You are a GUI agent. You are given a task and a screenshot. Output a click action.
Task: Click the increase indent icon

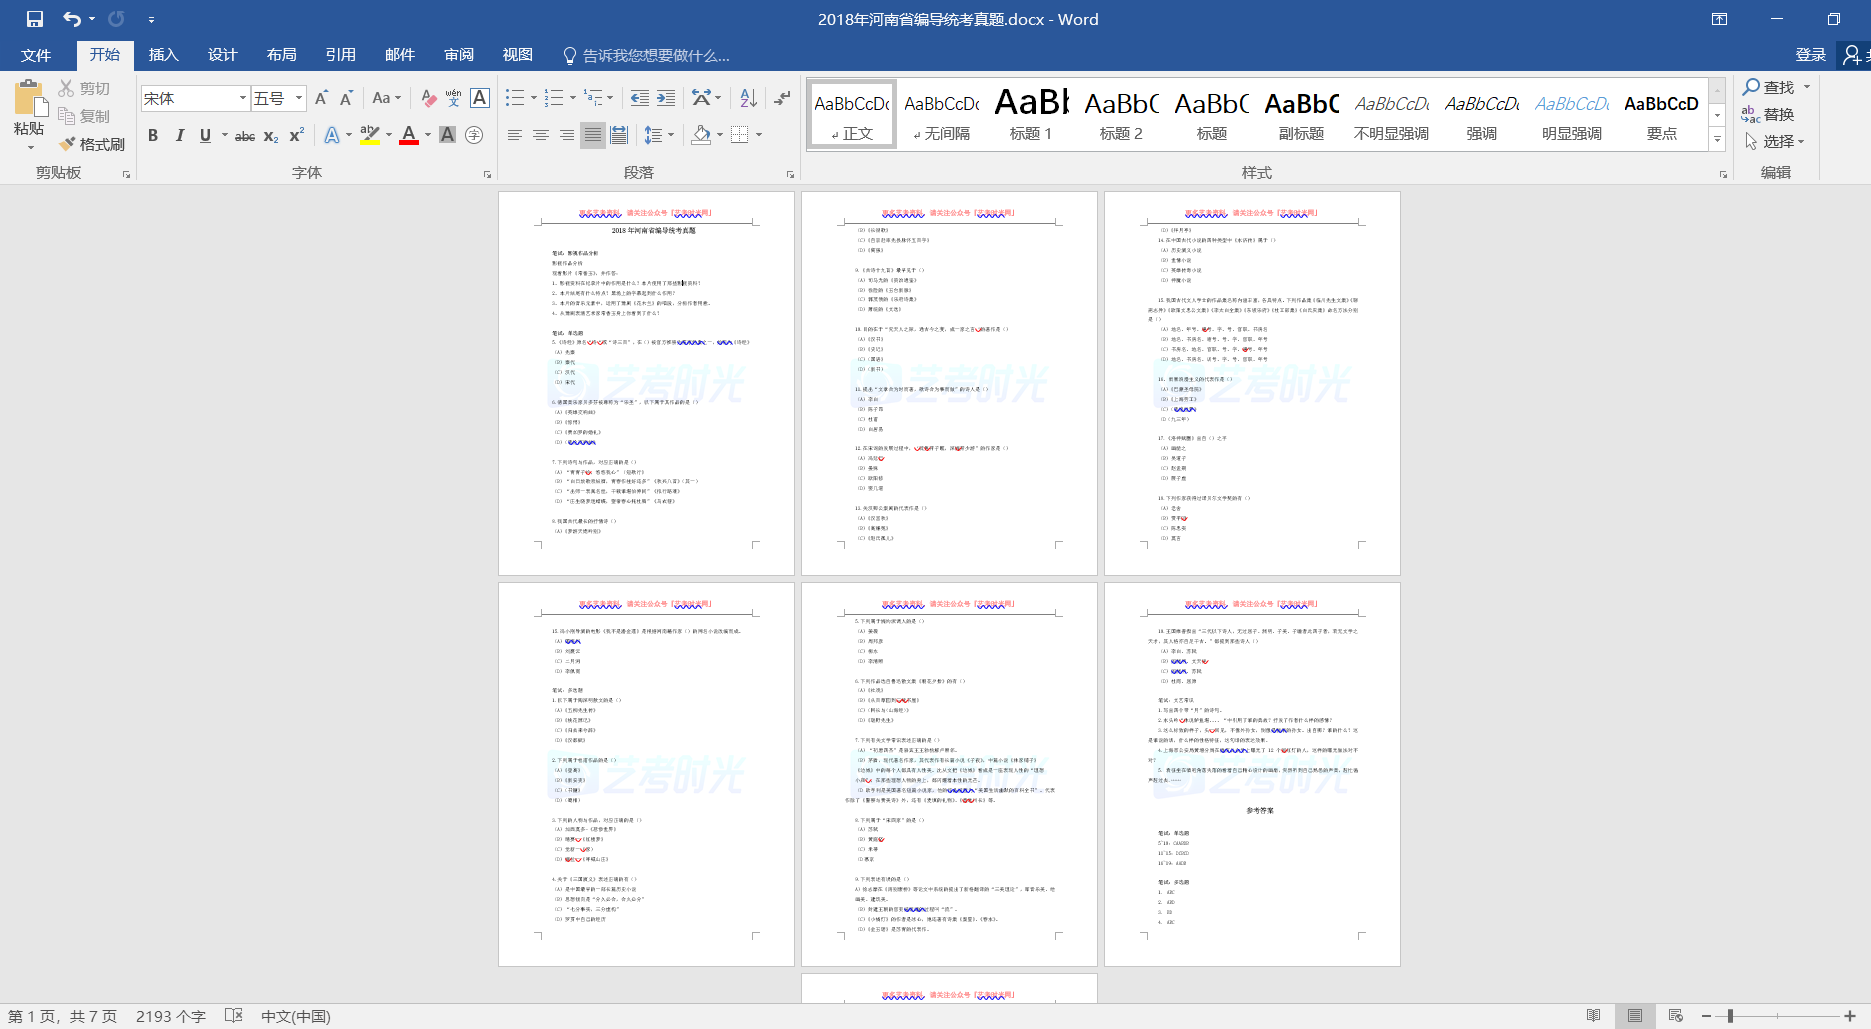pyautogui.click(x=666, y=98)
